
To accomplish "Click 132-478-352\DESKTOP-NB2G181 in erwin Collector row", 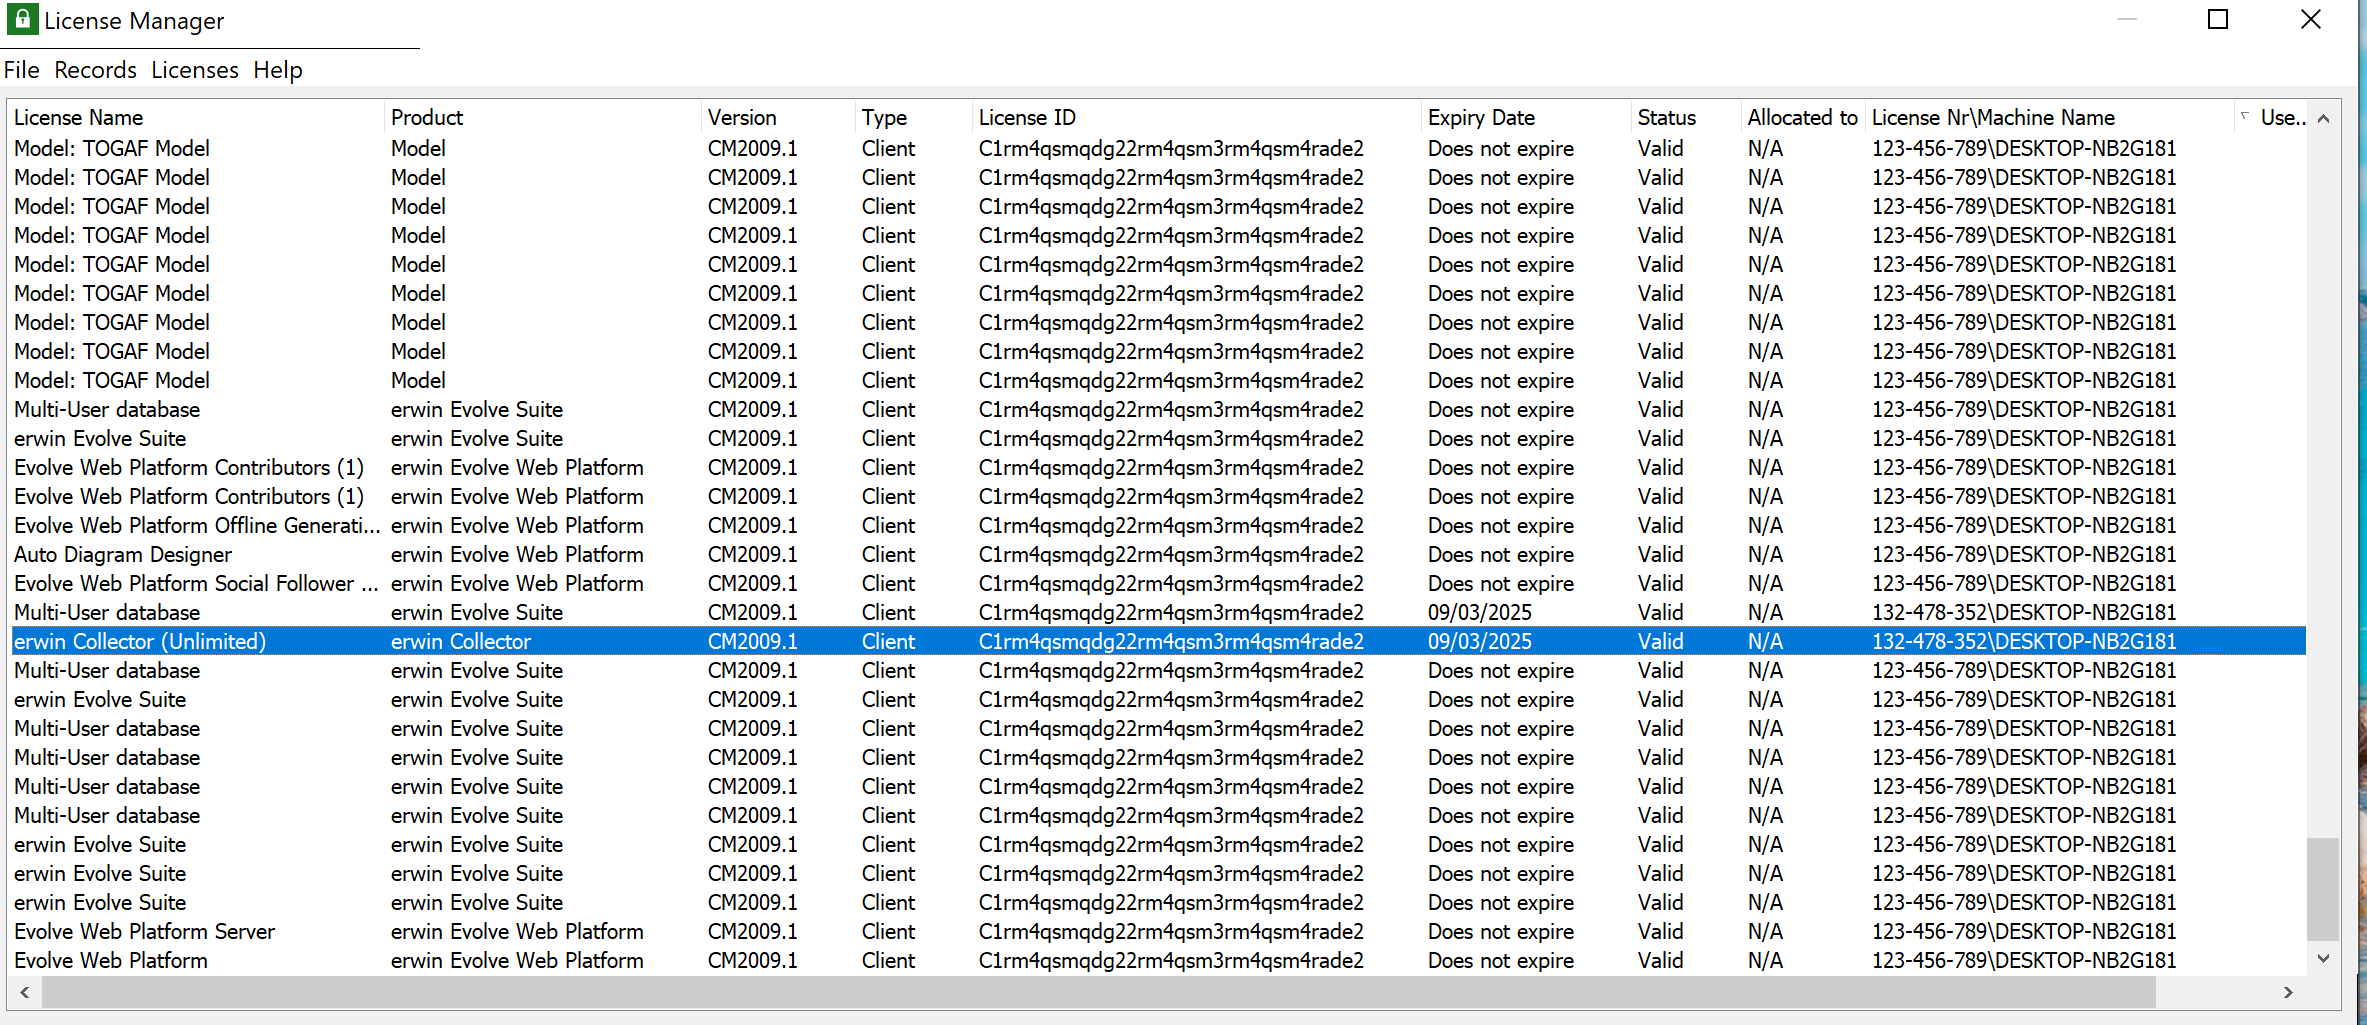I will [x=2024, y=641].
